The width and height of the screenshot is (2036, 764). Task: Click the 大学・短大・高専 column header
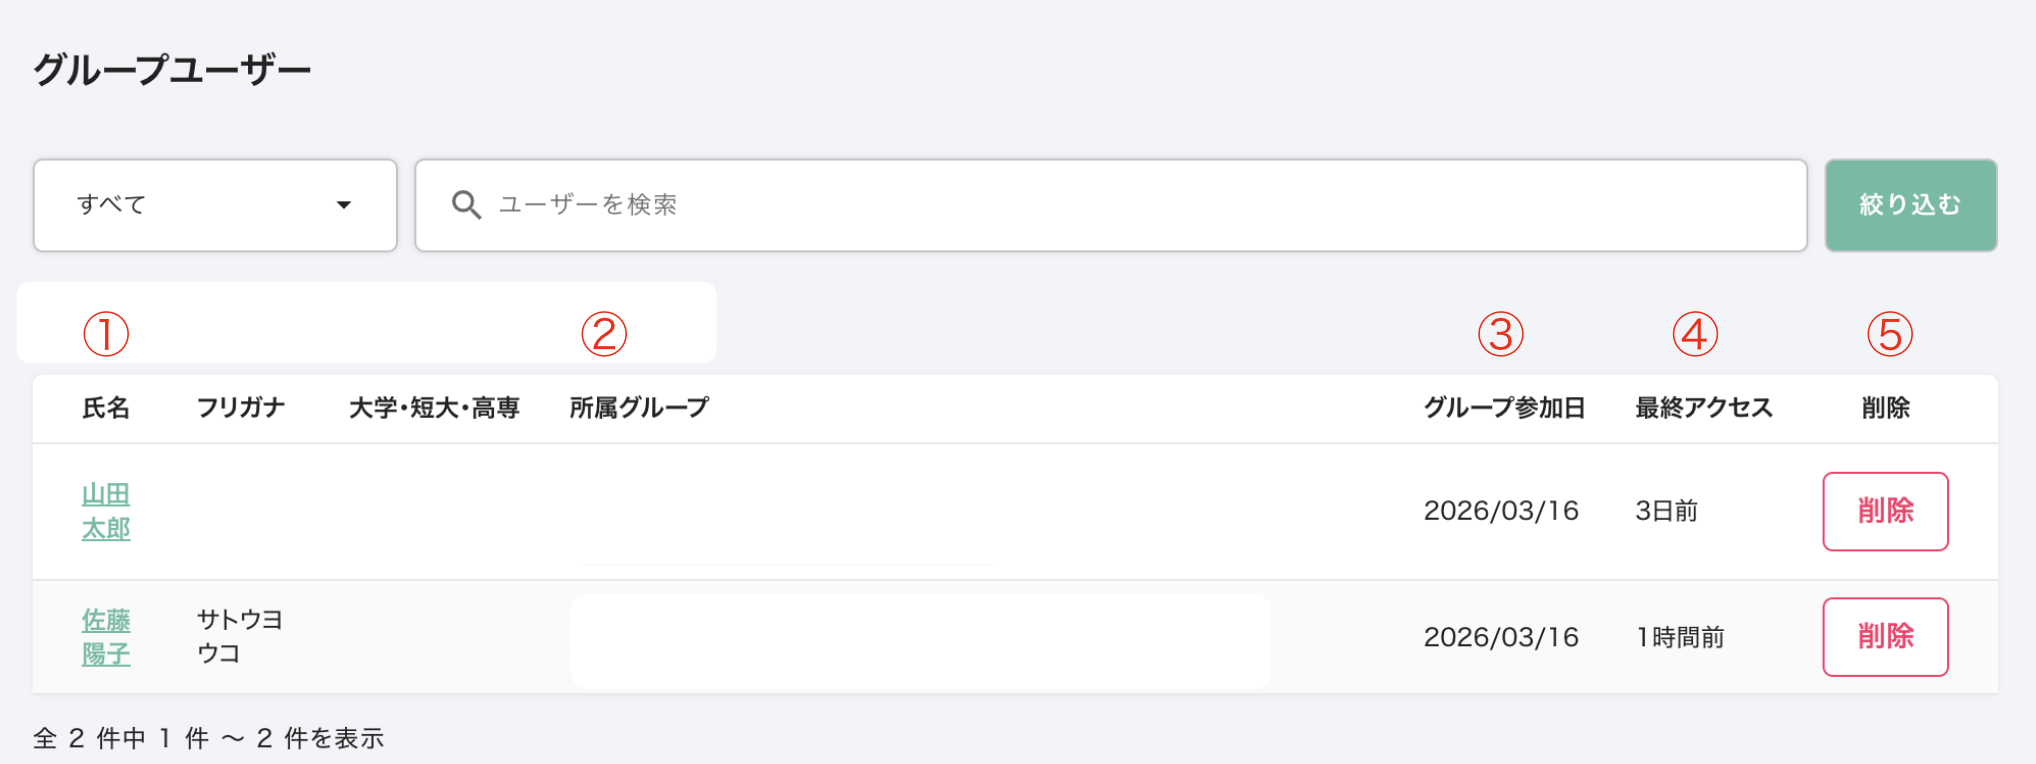[434, 408]
